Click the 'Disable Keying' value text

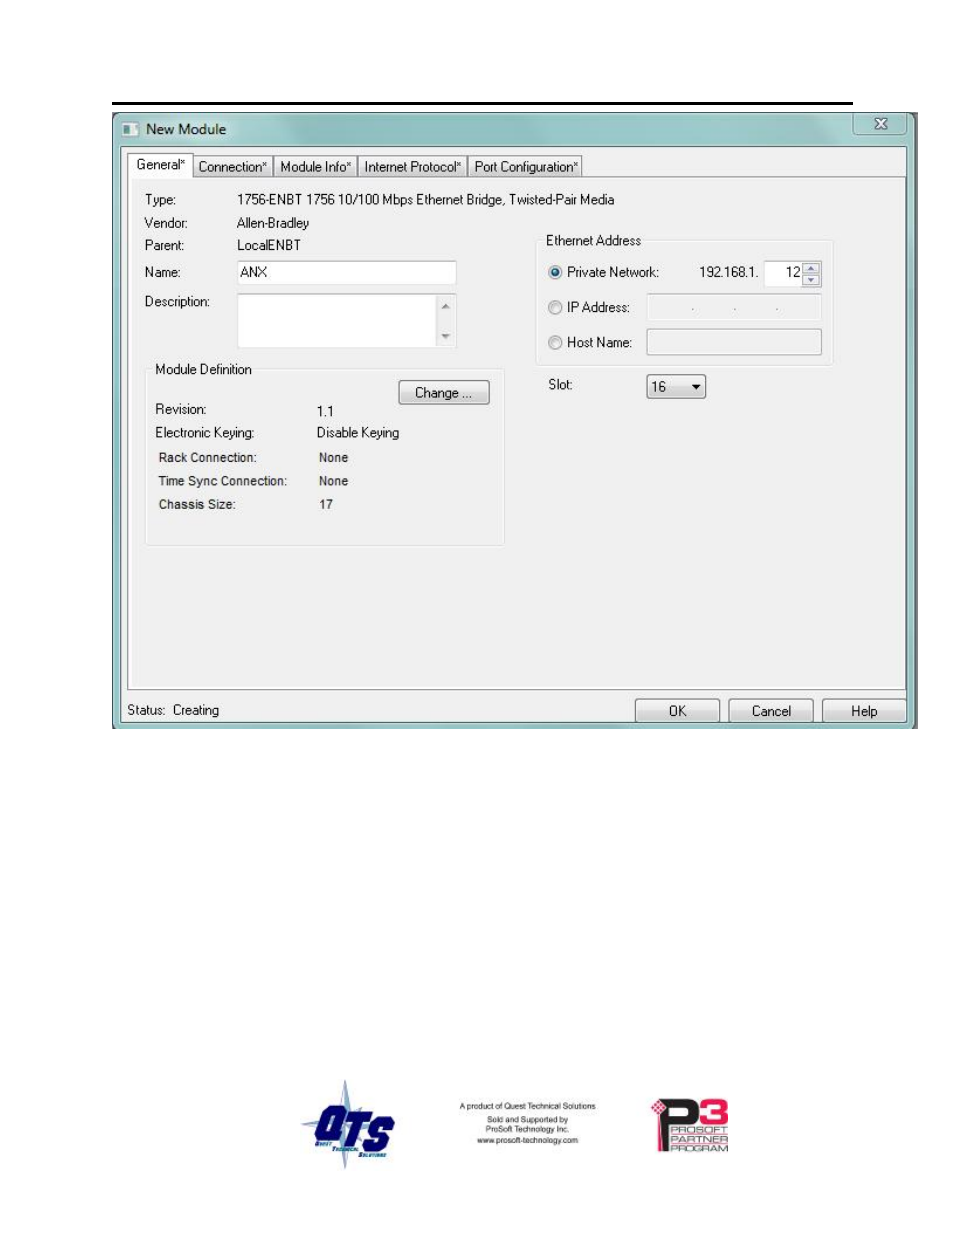[x=358, y=433]
